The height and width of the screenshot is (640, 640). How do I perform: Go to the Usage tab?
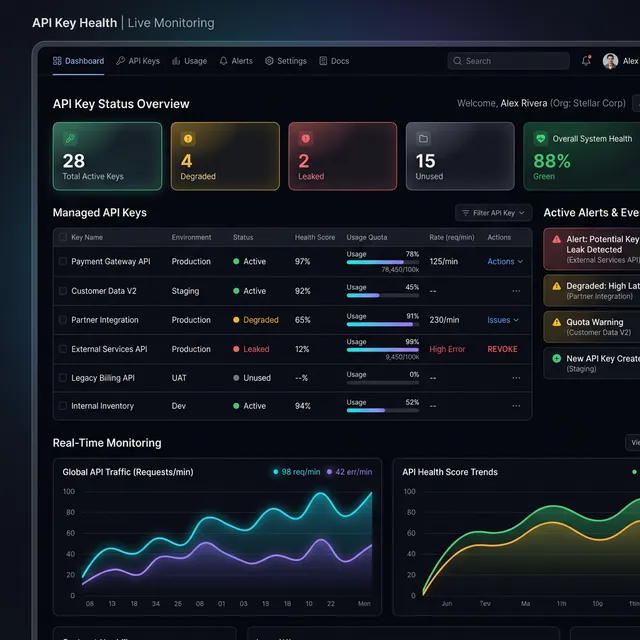click(189, 61)
